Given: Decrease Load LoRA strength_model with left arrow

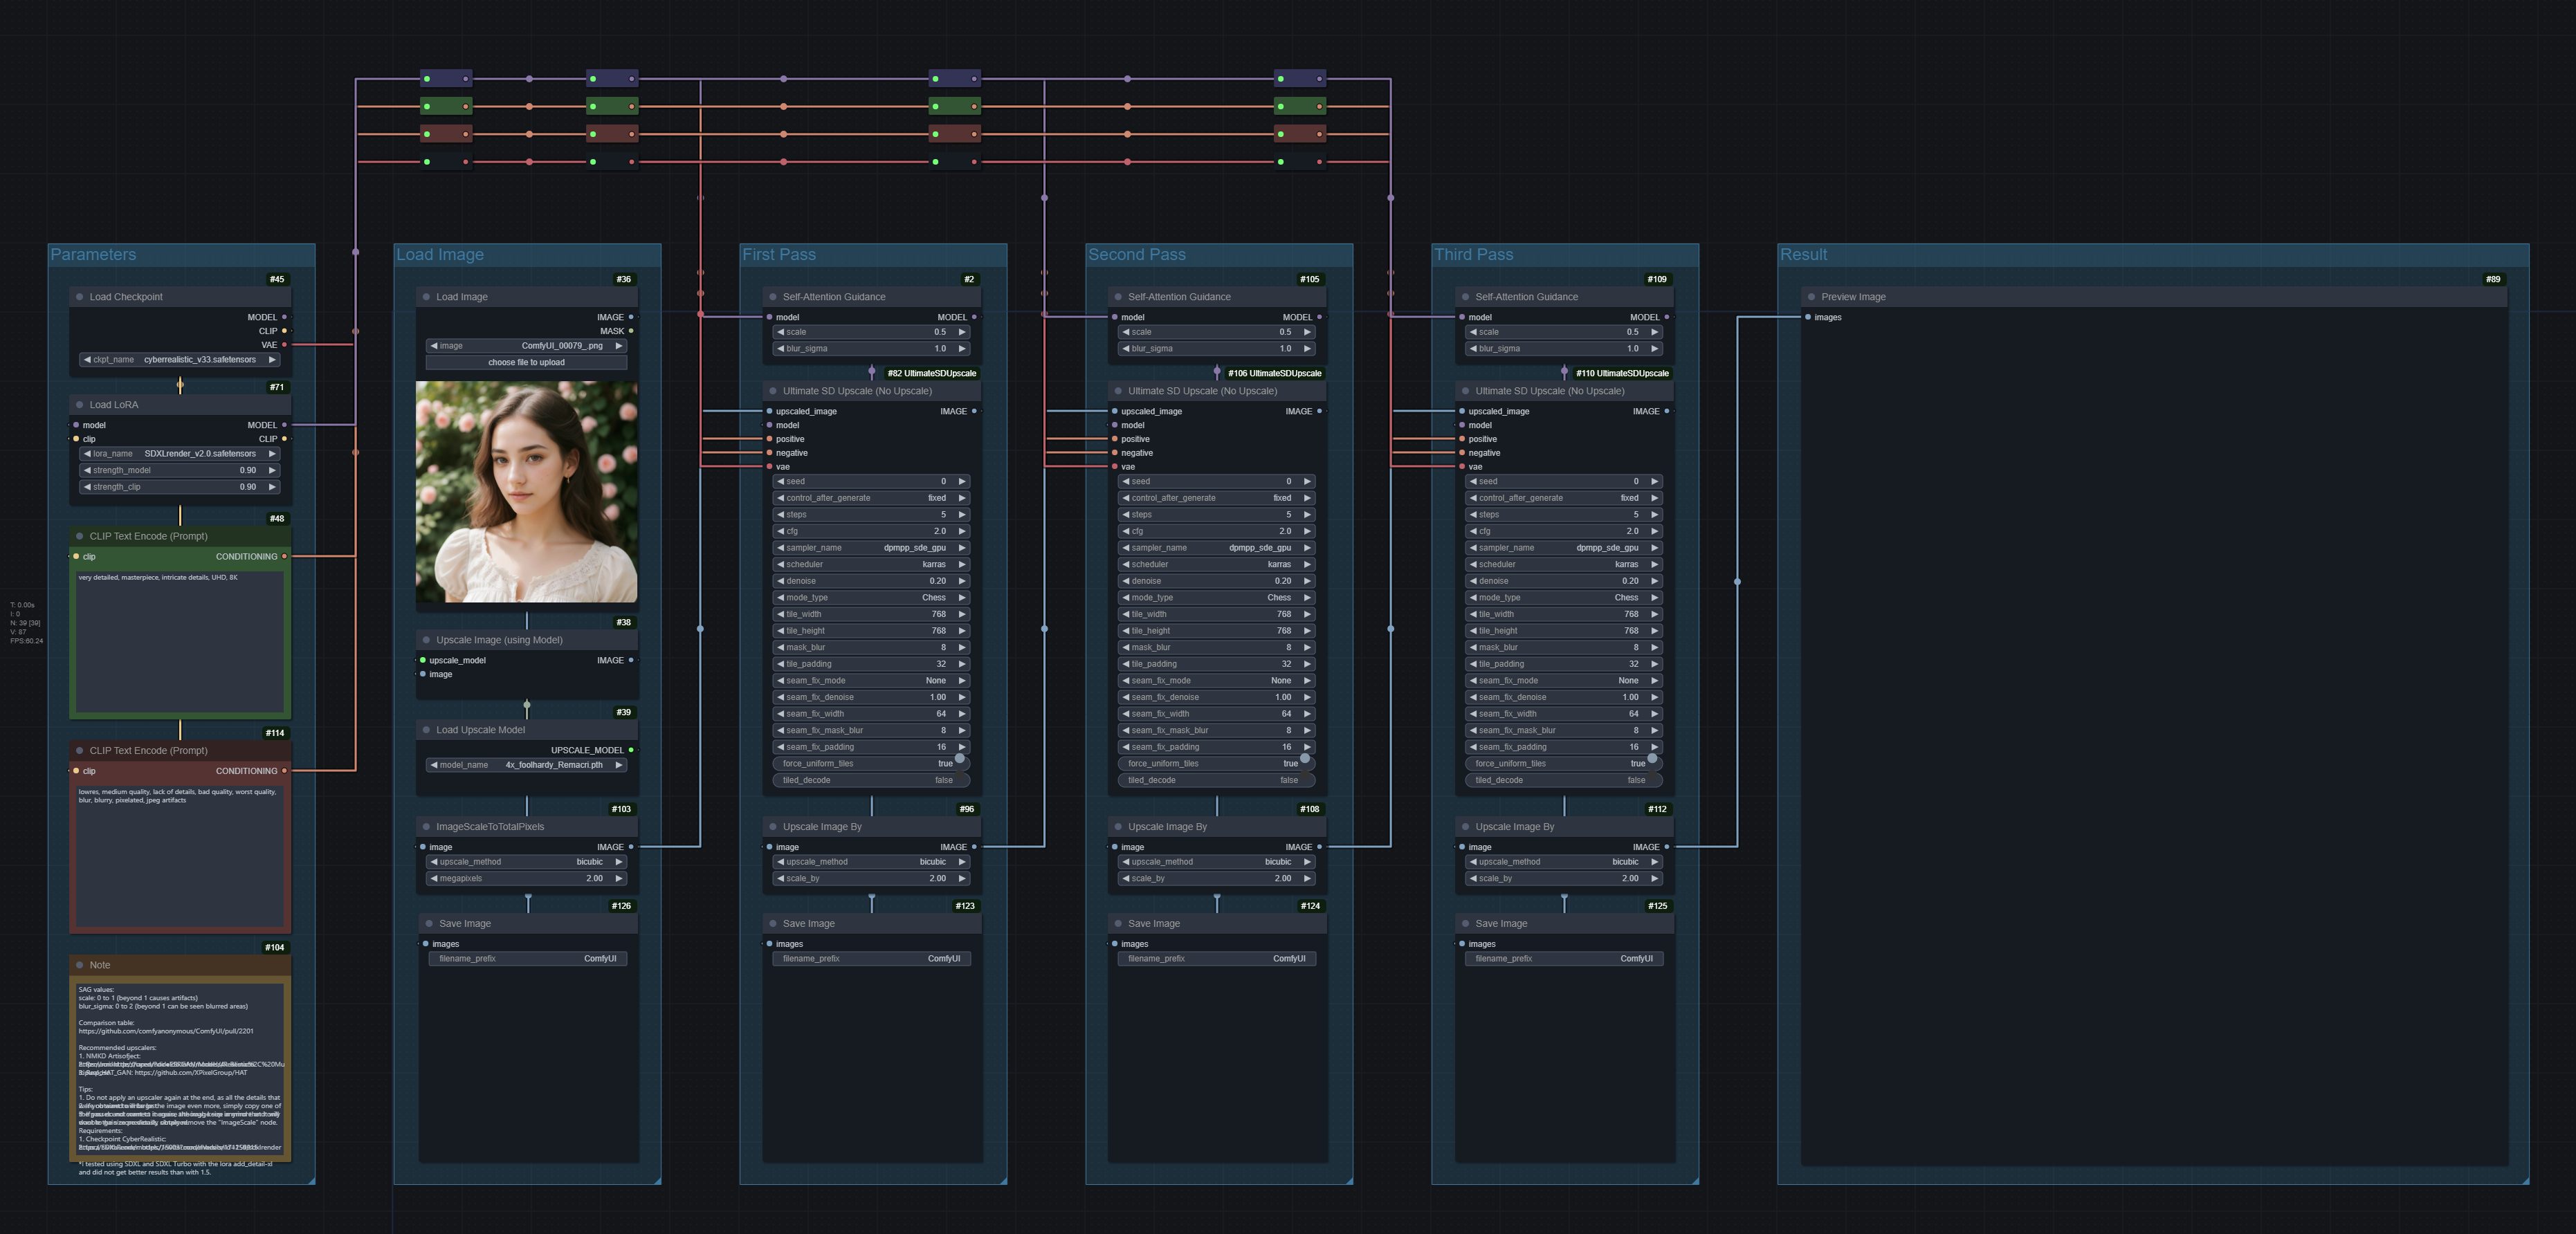Looking at the screenshot, I should click(87, 470).
